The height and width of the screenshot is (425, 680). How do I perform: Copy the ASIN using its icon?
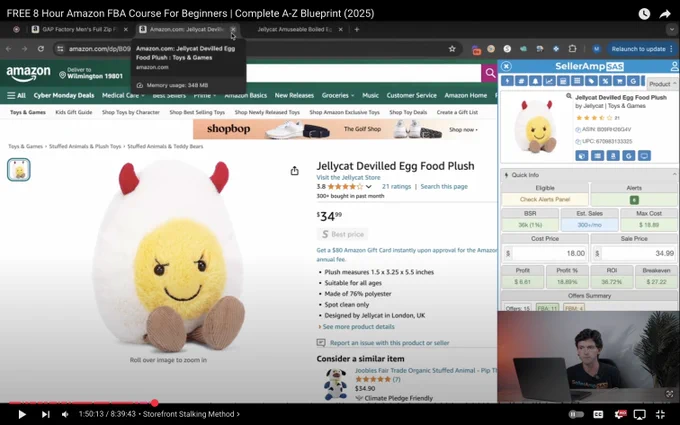click(578, 130)
